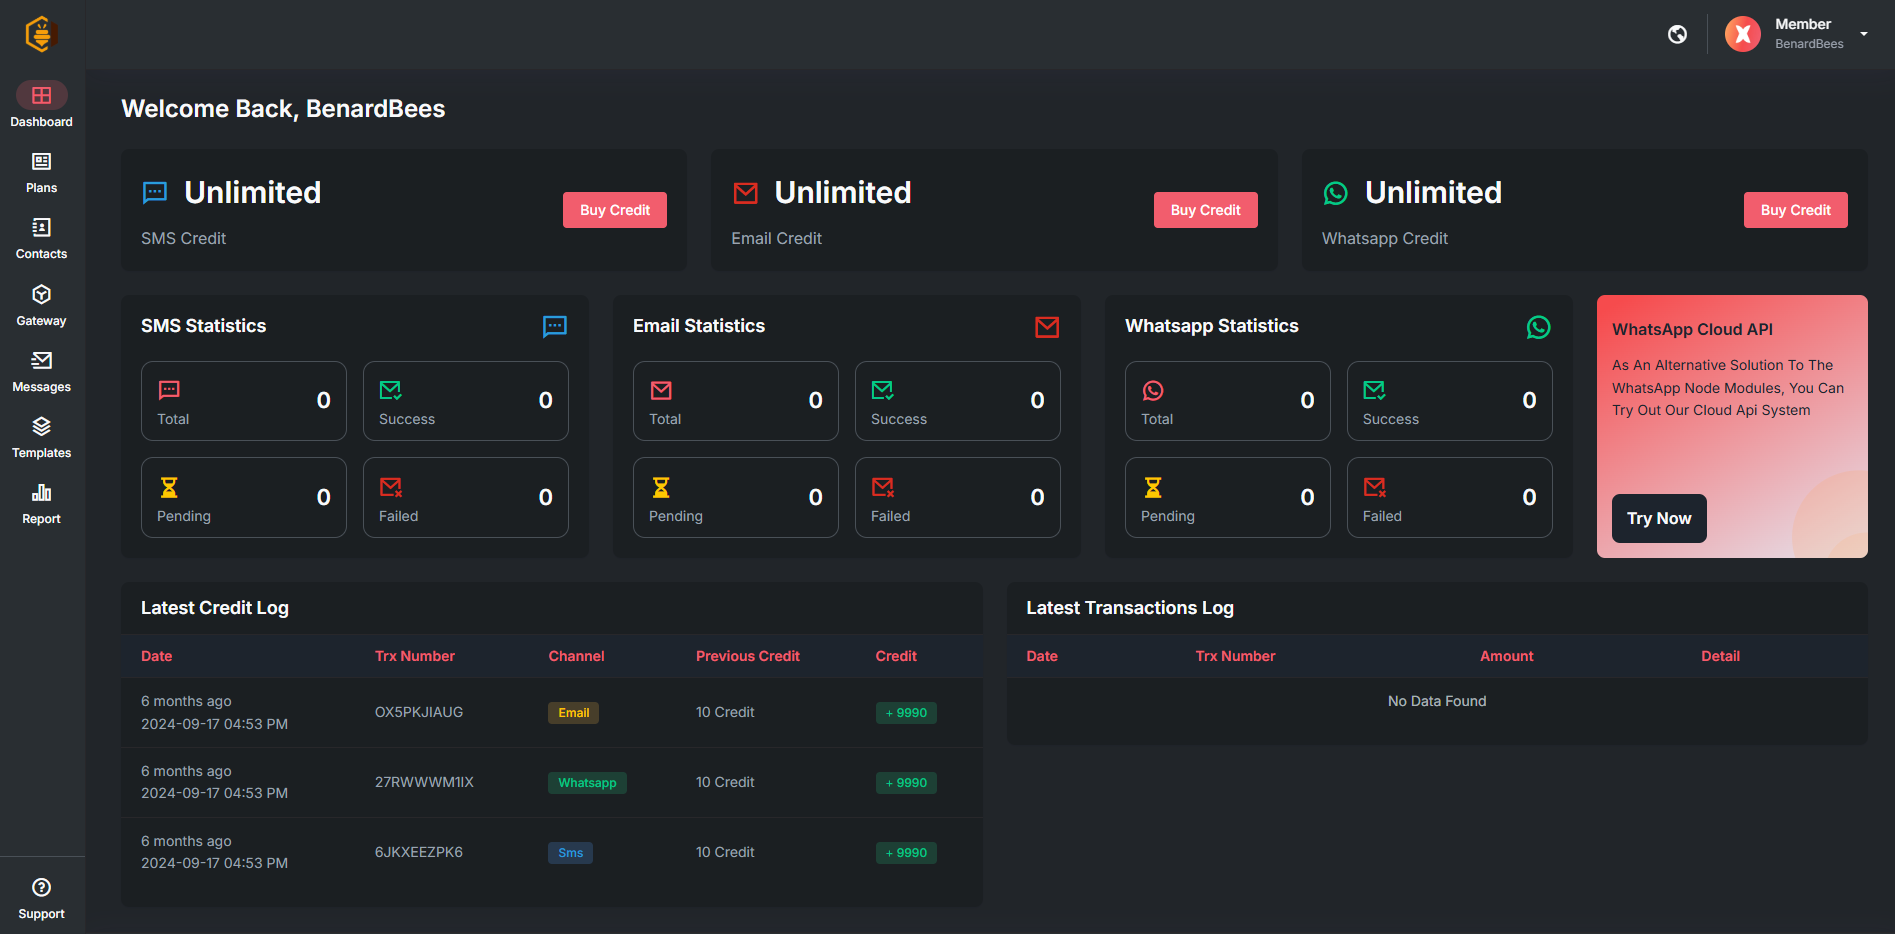Screen dimensions: 1895x934
Task: Open the Support help icon
Action: tap(41, 887)
